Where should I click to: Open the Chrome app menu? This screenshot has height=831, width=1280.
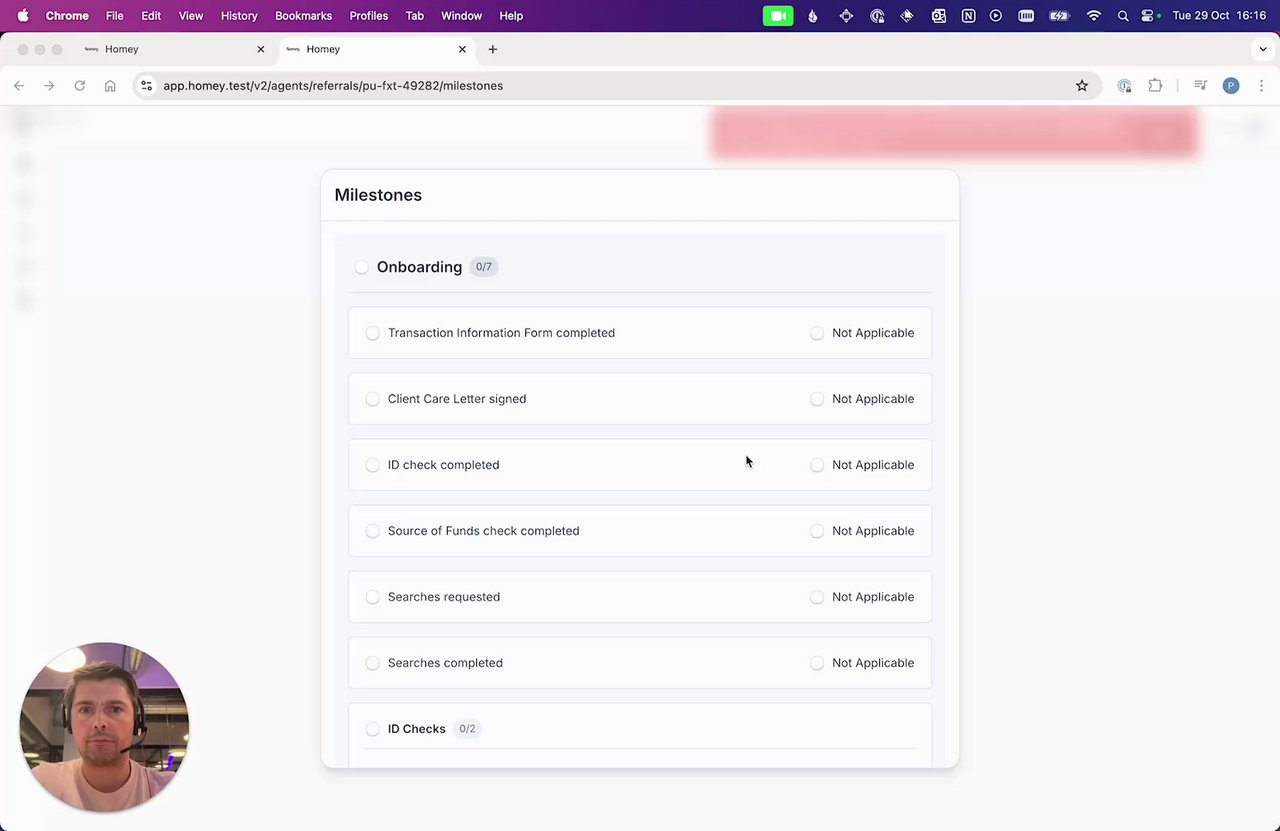(x=67, y=16)
